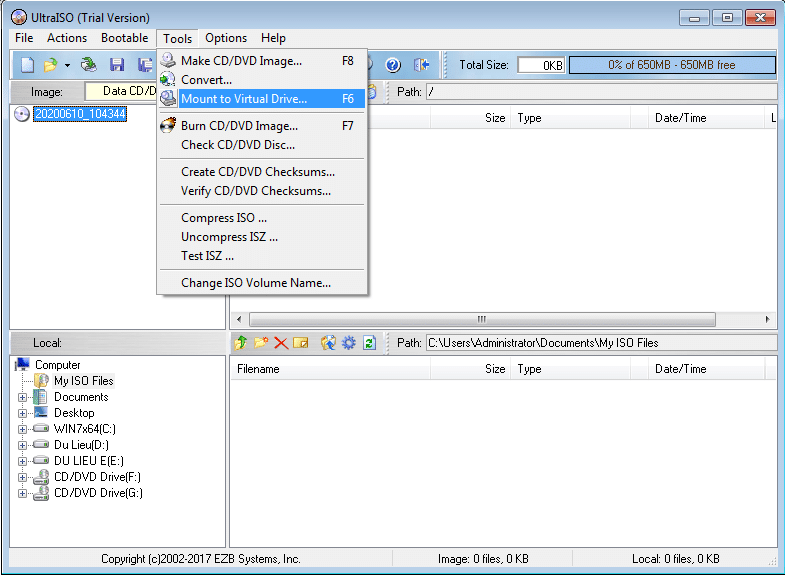Expand the CD/DVD Drive(F:) node
Screen dimensions: 785x577
click(22, 477)
